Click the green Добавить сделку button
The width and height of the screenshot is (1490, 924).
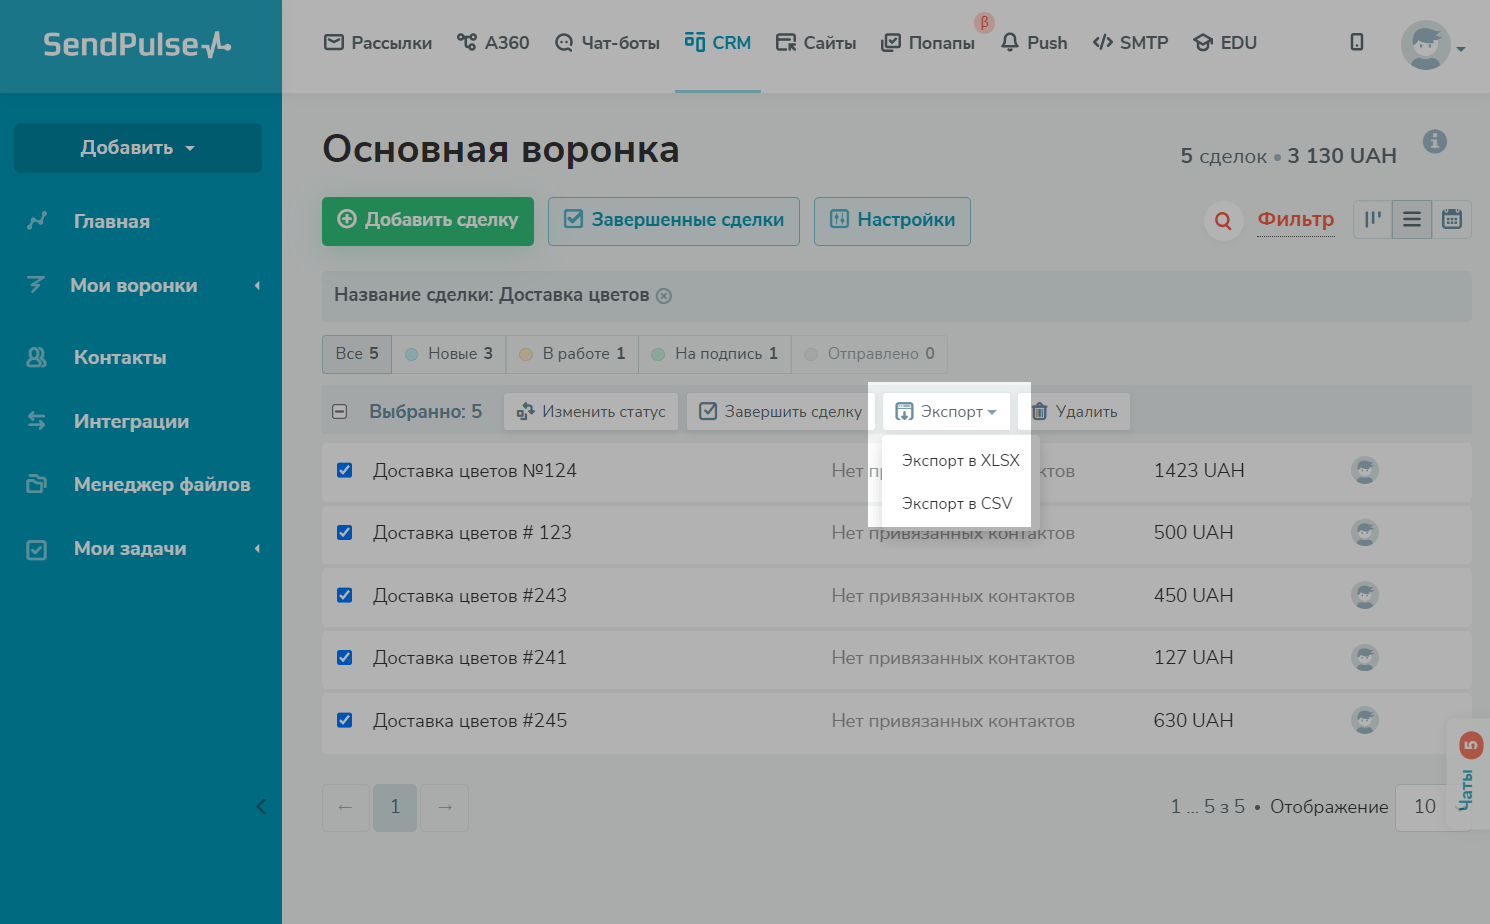tap(428, 221)
